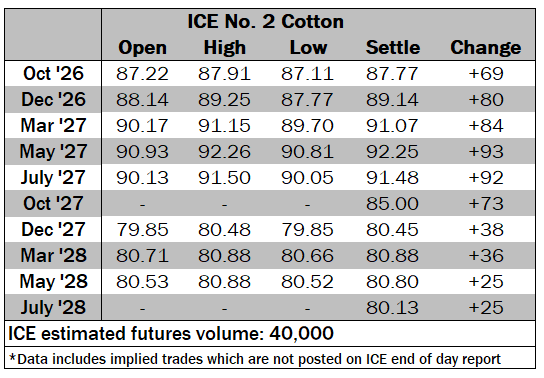Click July '27 change value +92
Screen dimensions: 544x378
(x=486, y=178)
